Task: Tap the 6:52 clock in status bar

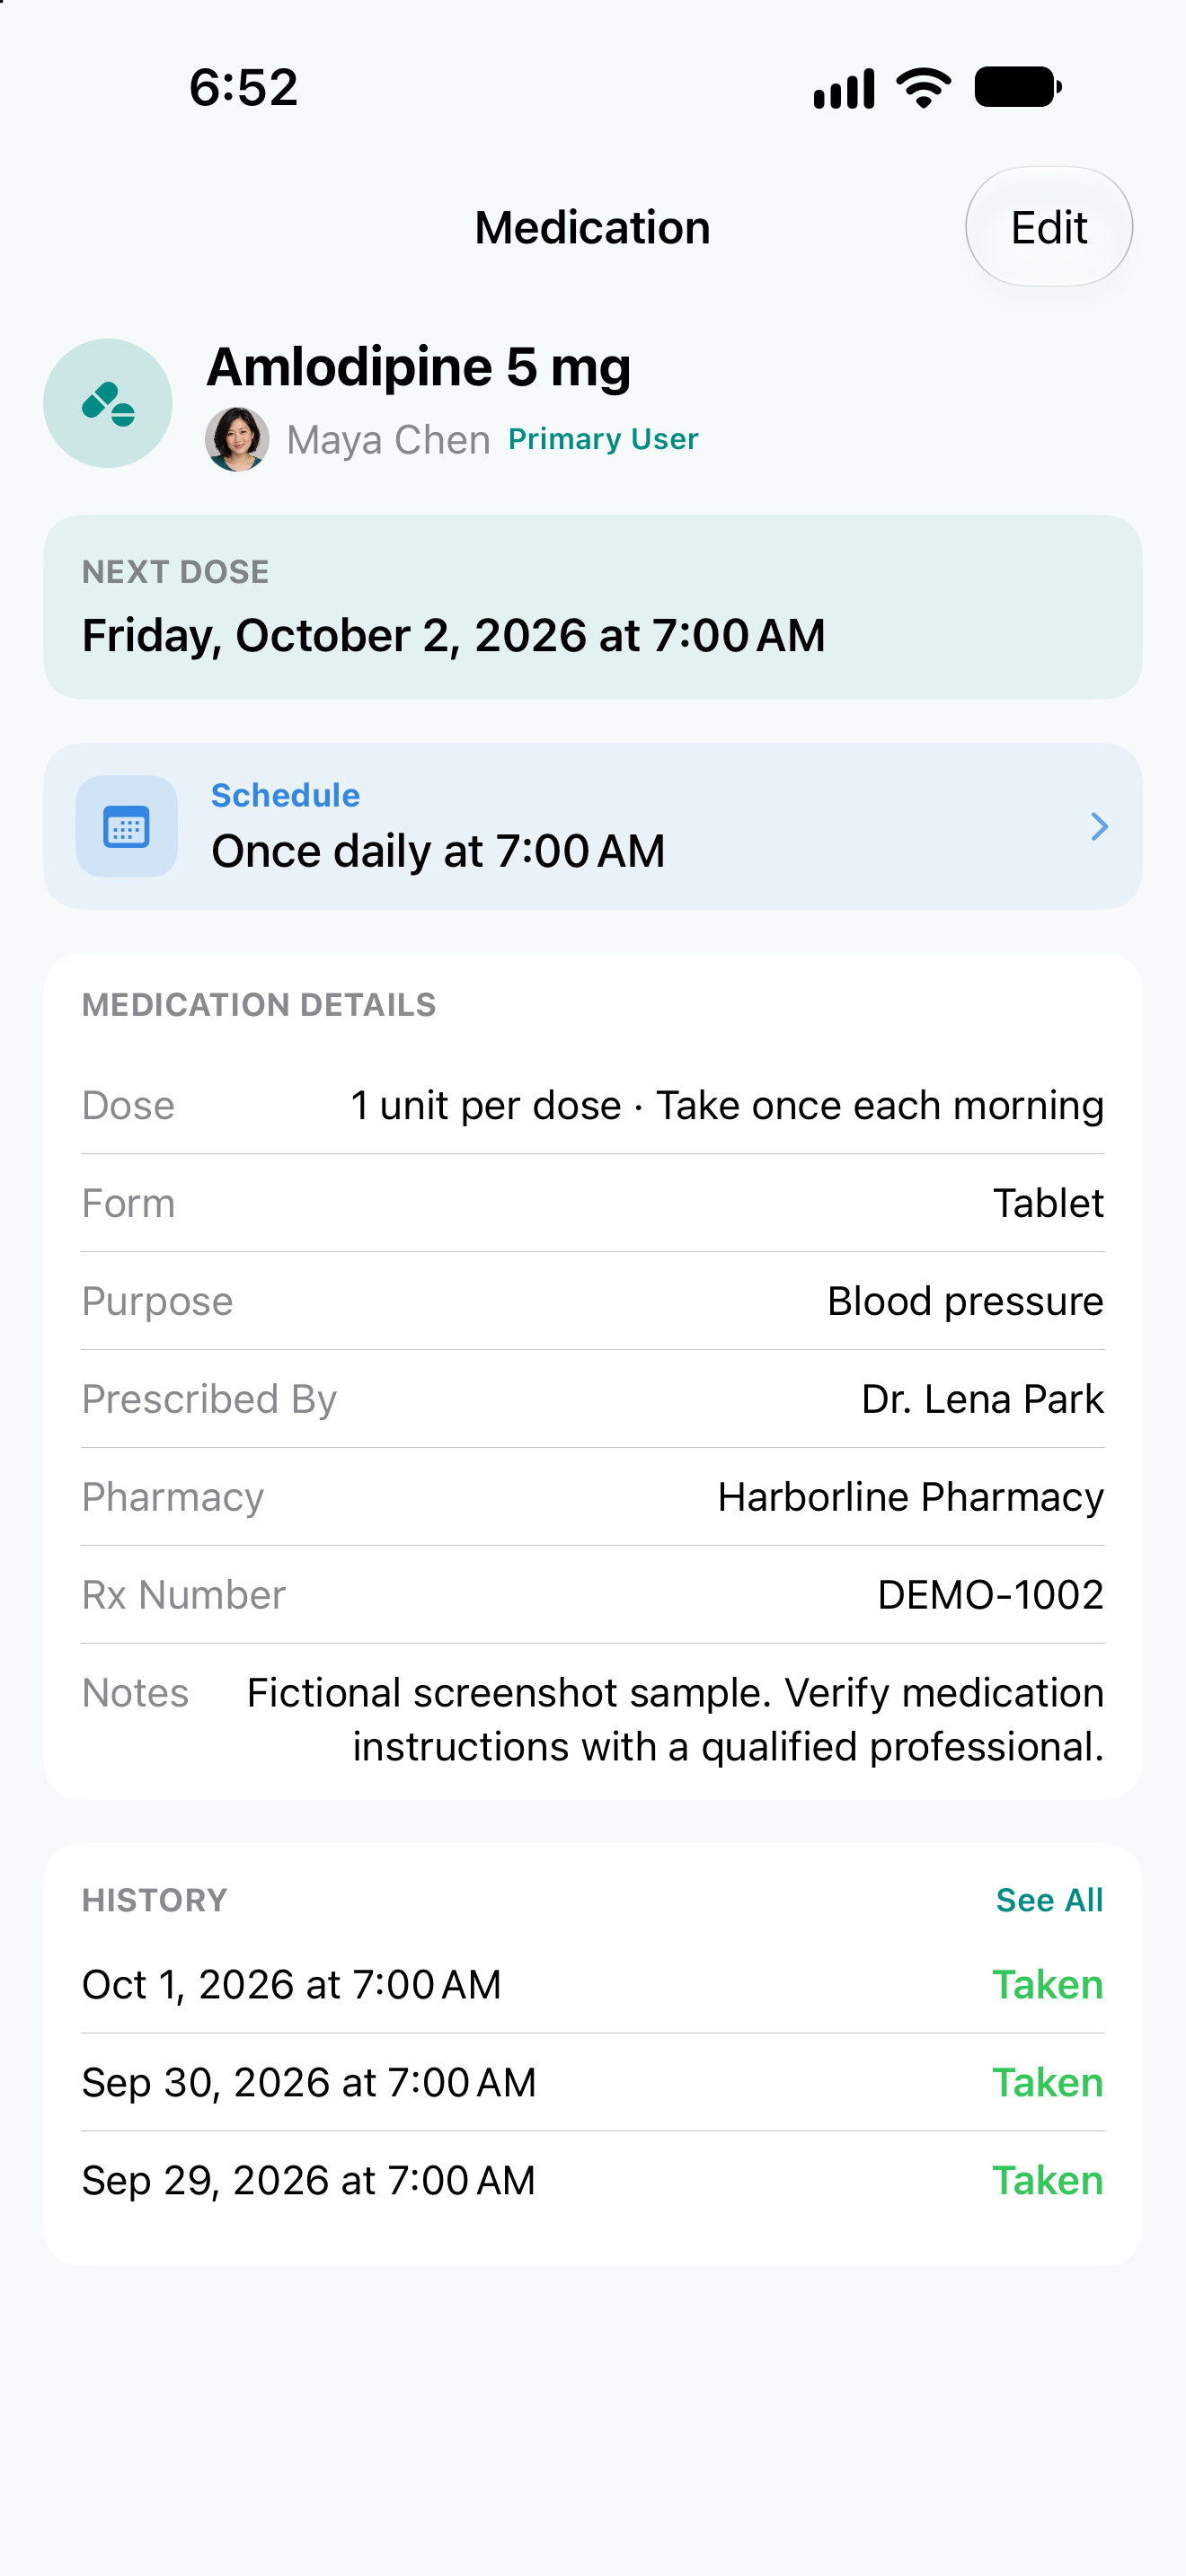Action: 243,87
